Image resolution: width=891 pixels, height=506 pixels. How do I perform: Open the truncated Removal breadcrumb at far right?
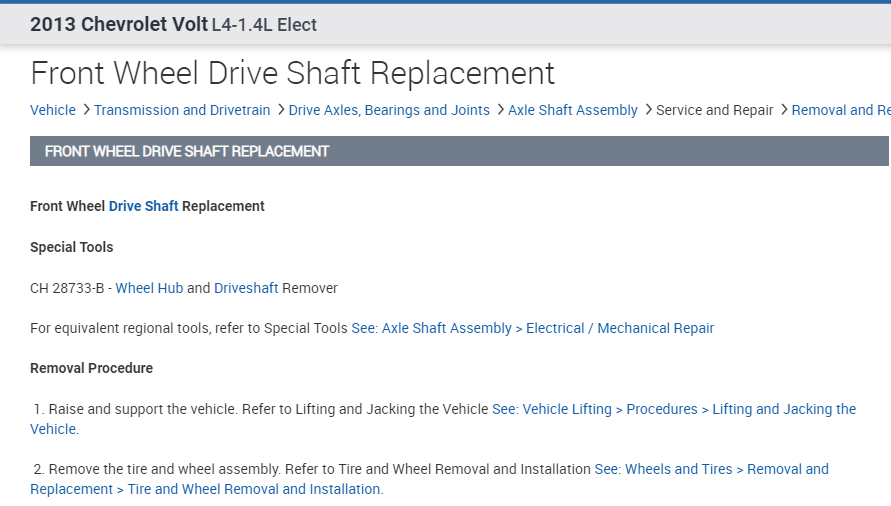click(840, 110)
